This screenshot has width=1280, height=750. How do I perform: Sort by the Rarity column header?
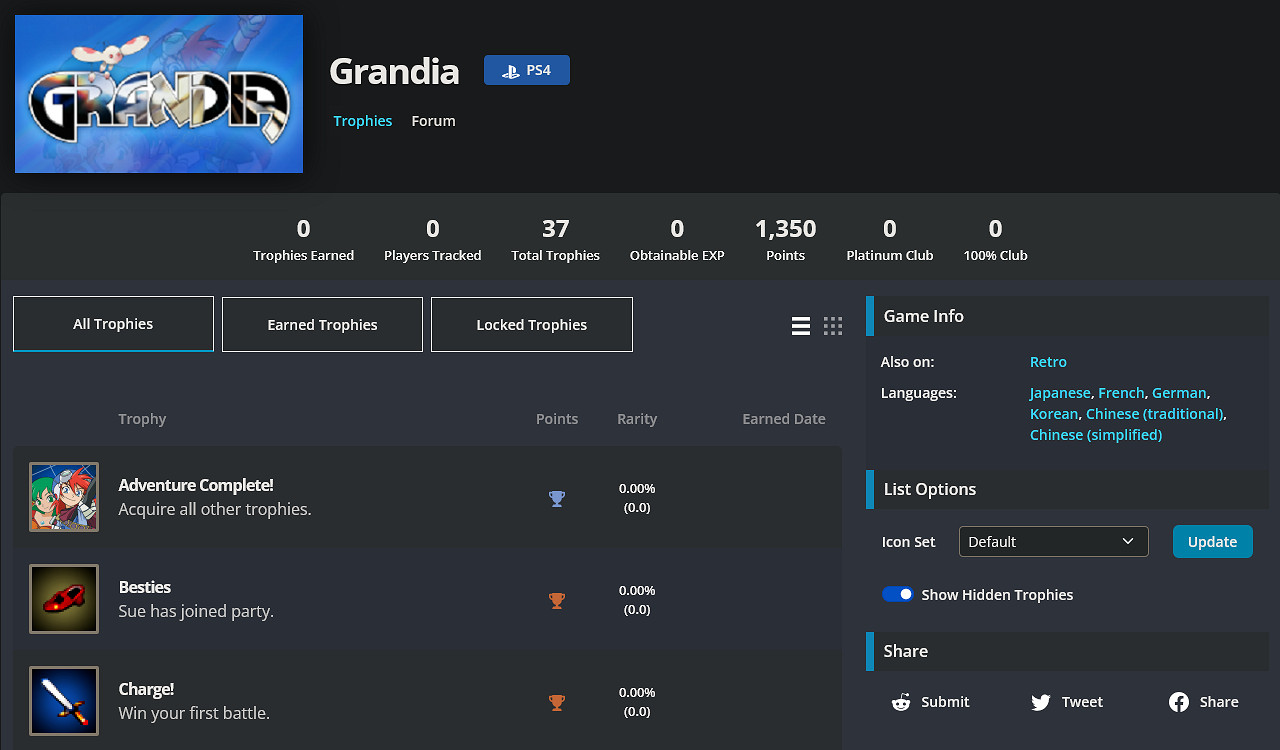click(637, 419)
